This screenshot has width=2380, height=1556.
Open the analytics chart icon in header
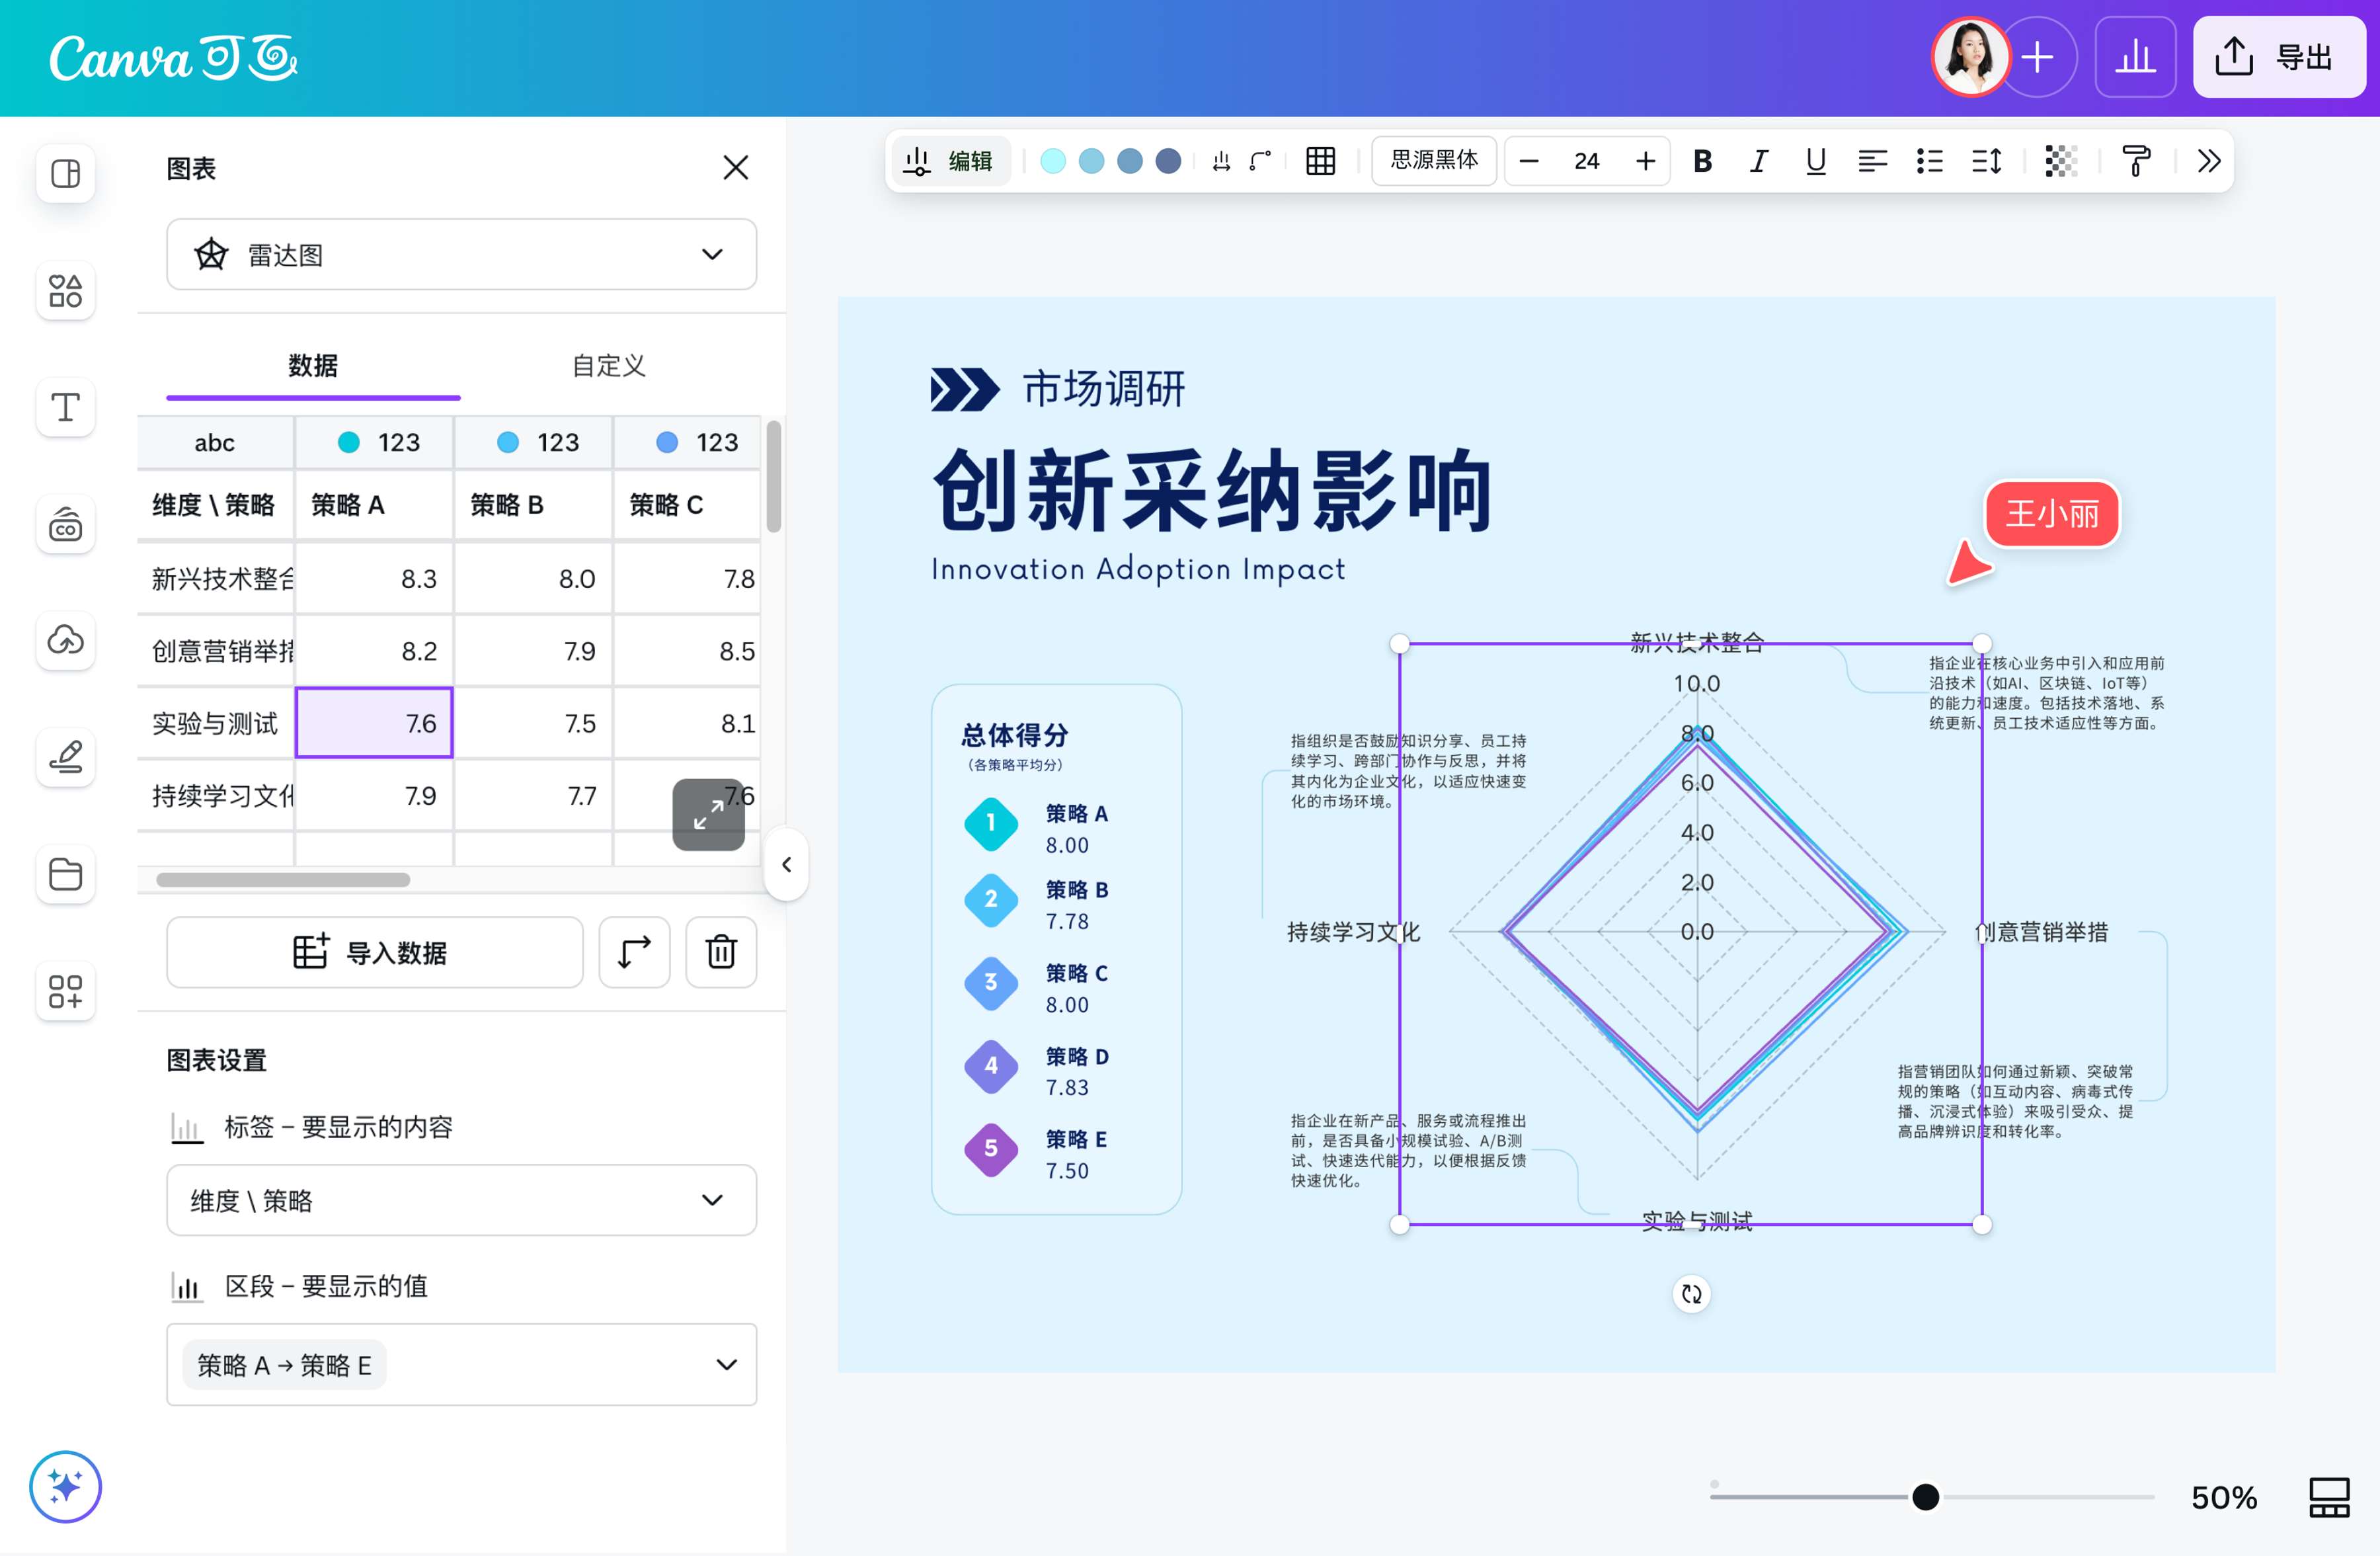point(2135,57)
